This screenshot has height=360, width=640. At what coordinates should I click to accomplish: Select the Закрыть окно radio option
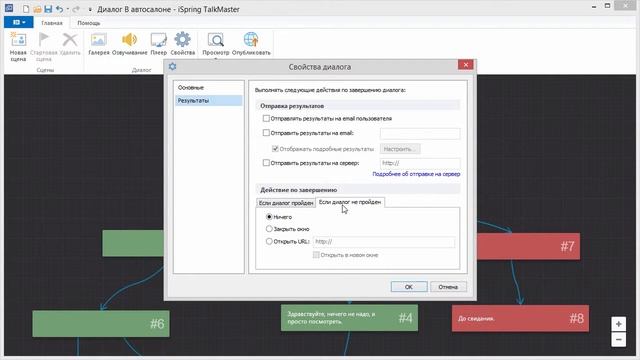(x=269, y=229)
